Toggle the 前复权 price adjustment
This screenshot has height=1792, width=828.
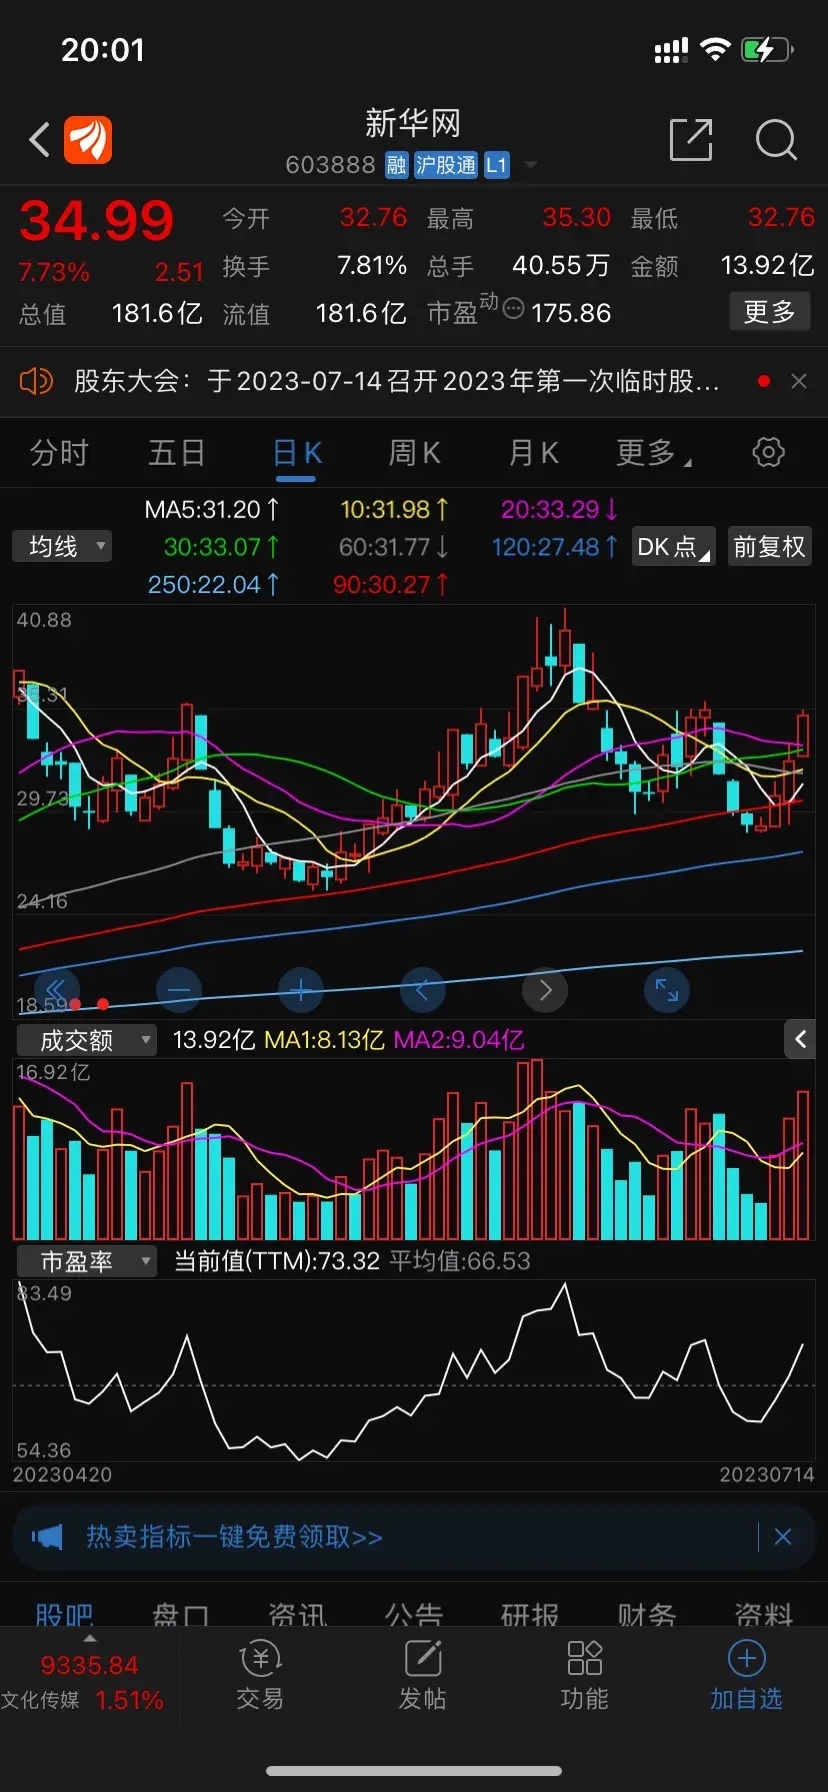point(769,547)
